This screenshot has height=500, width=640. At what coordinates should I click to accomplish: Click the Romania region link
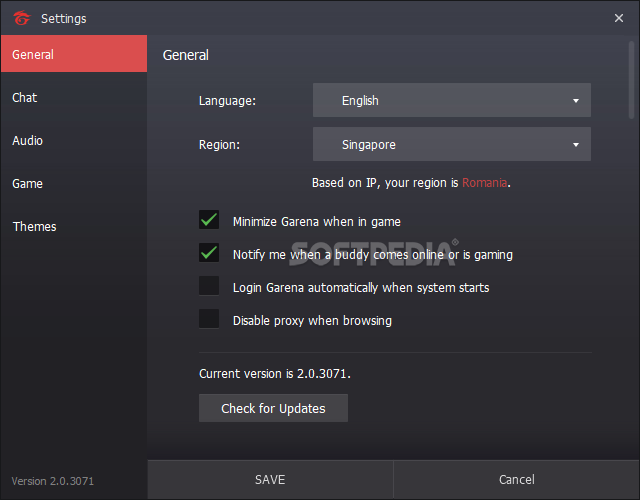pos(484,182)
